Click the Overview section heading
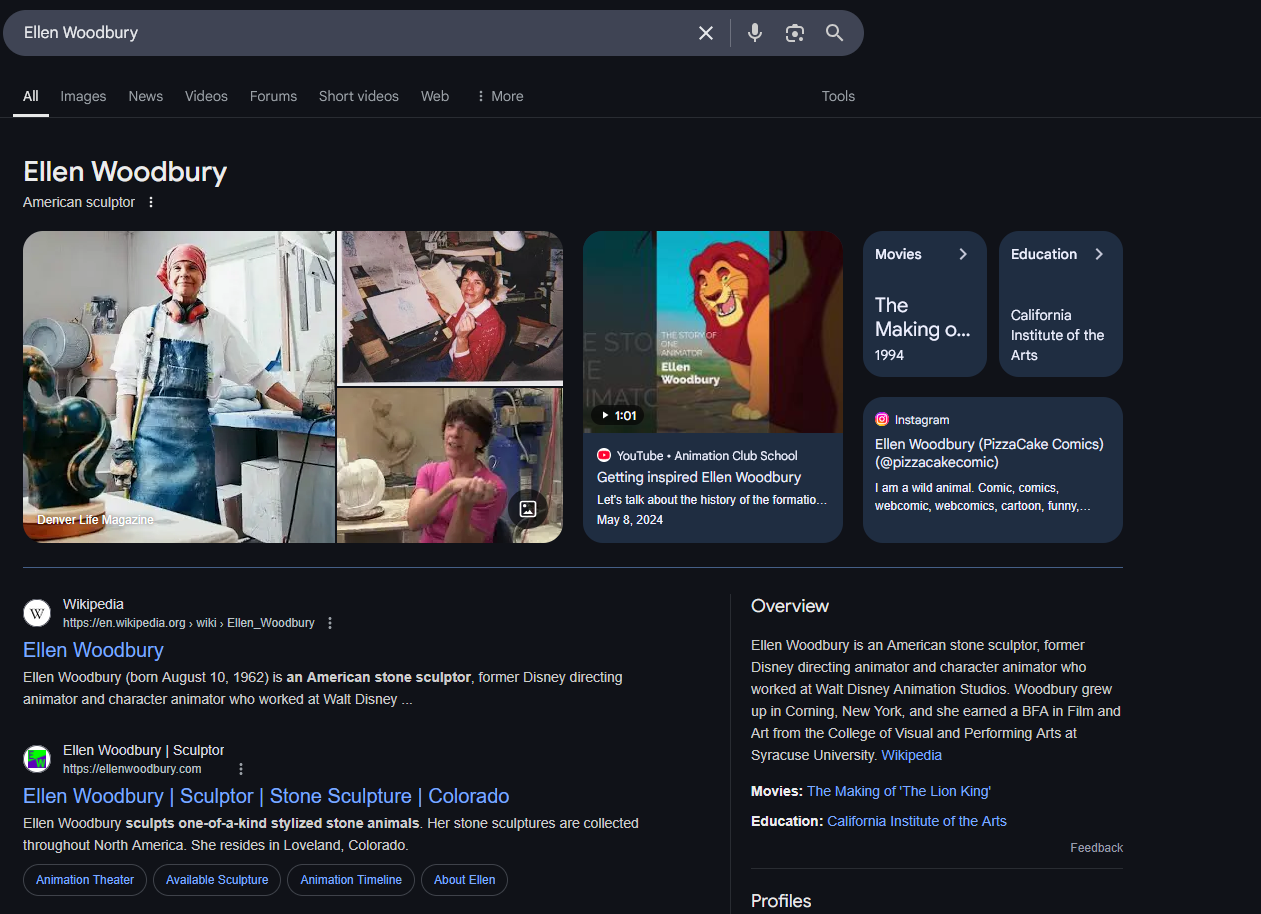1261x914 pixels. point(790,606)
